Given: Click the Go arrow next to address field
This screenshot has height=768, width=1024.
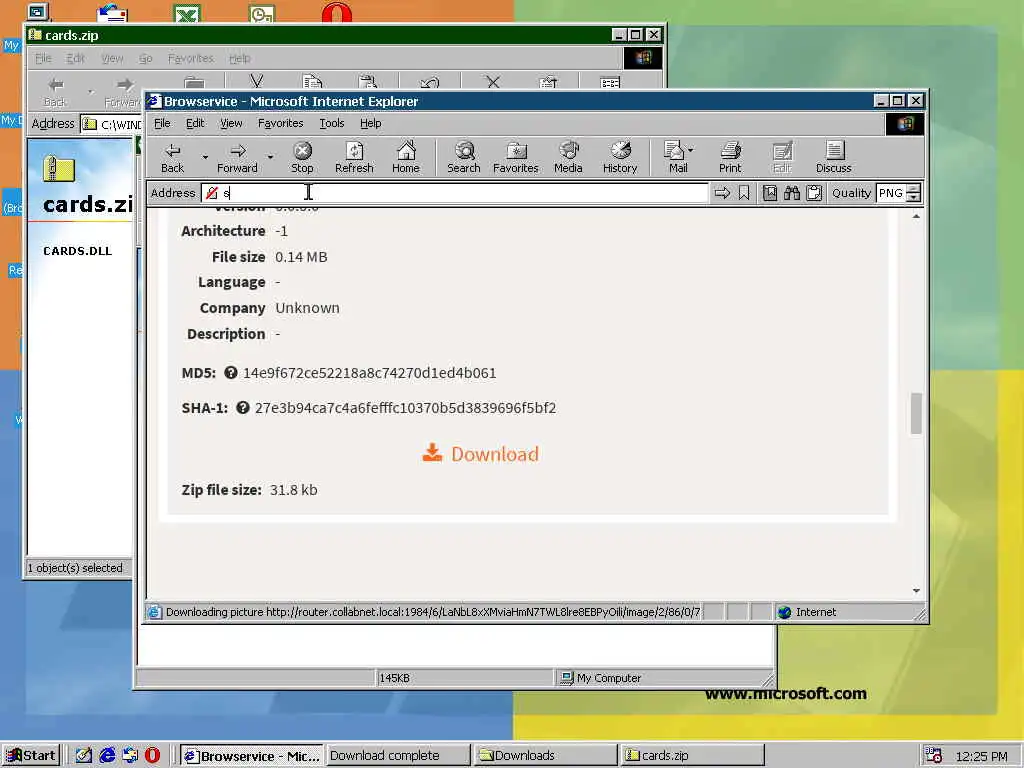Looking at the screenshot, I should [722, 193].
